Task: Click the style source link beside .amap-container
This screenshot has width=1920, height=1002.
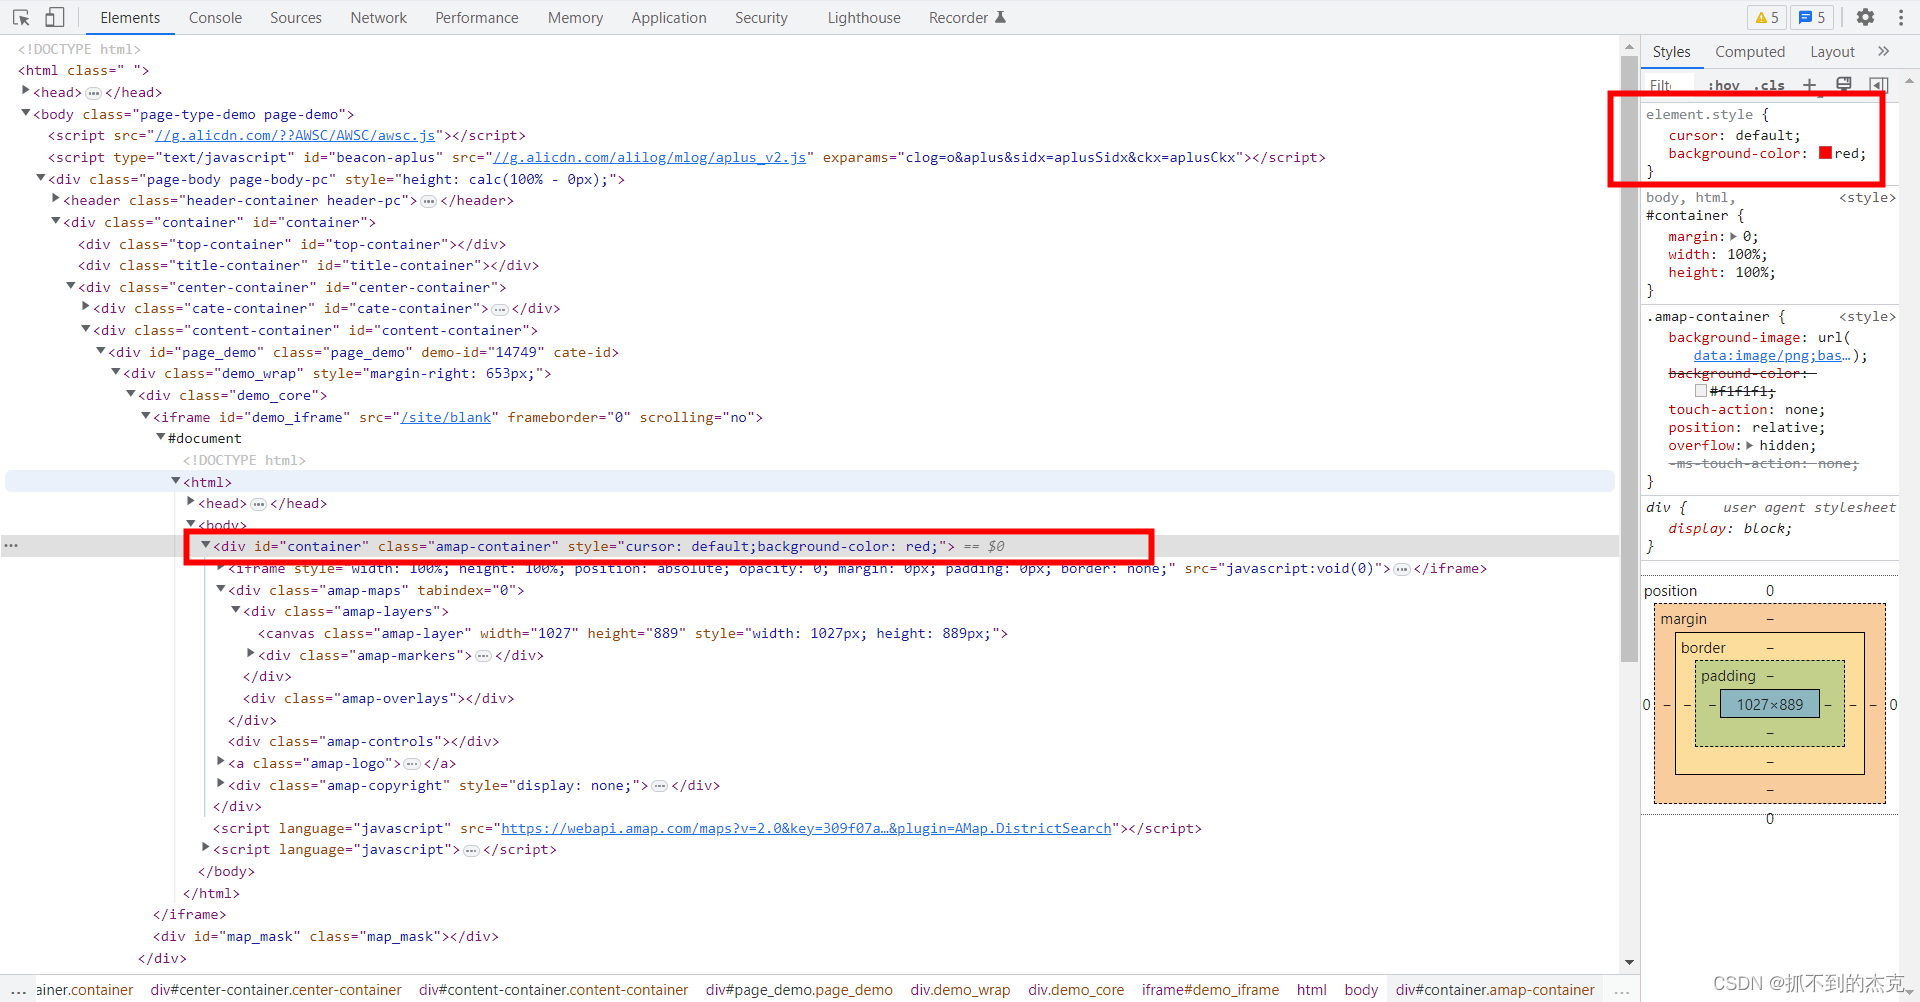Action: 1867,317
